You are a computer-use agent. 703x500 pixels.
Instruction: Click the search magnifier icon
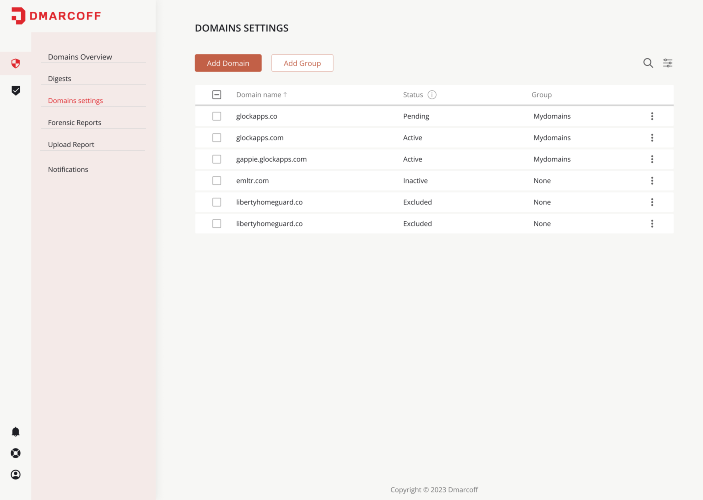(x=648, y=63)
